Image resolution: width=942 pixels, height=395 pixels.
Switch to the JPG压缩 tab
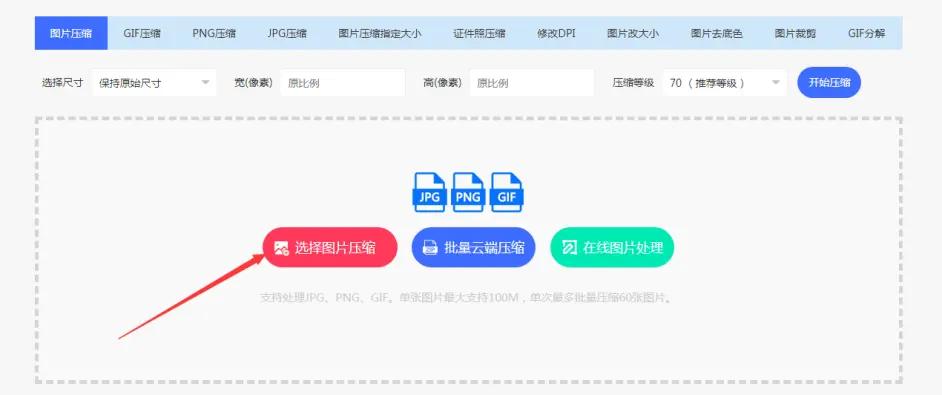287,33
